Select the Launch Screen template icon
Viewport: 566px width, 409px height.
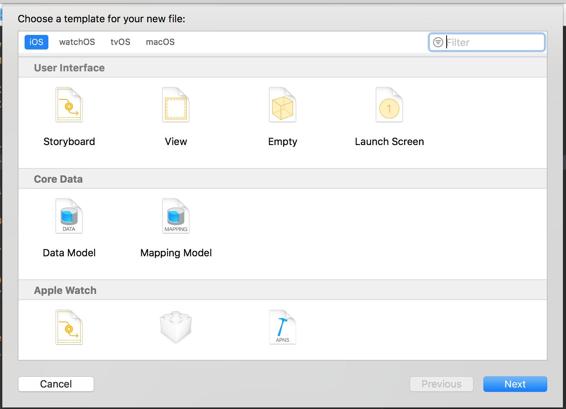(x=389, y=105)
